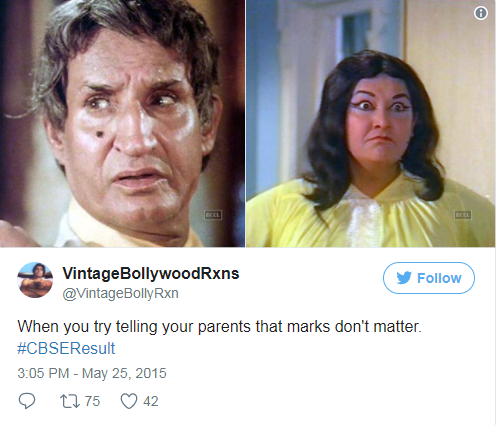
Task: Click the watermark on the left photo
Action: coord(213,215)
